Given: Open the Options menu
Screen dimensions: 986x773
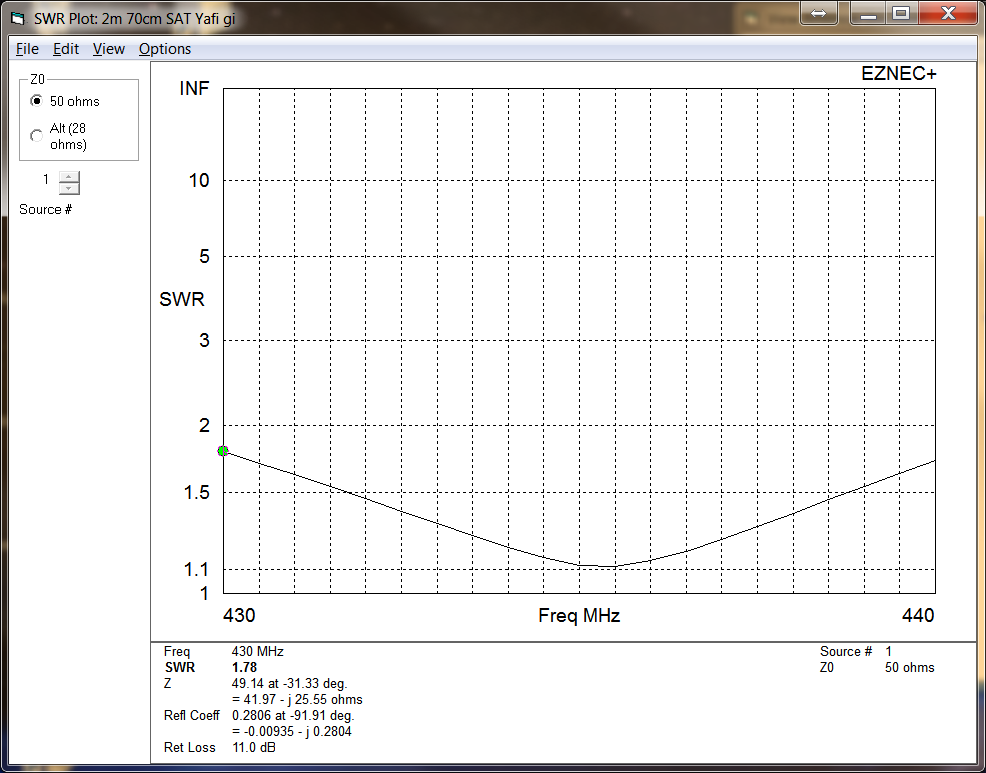Looking at the screenshot, I should point(165,49).
